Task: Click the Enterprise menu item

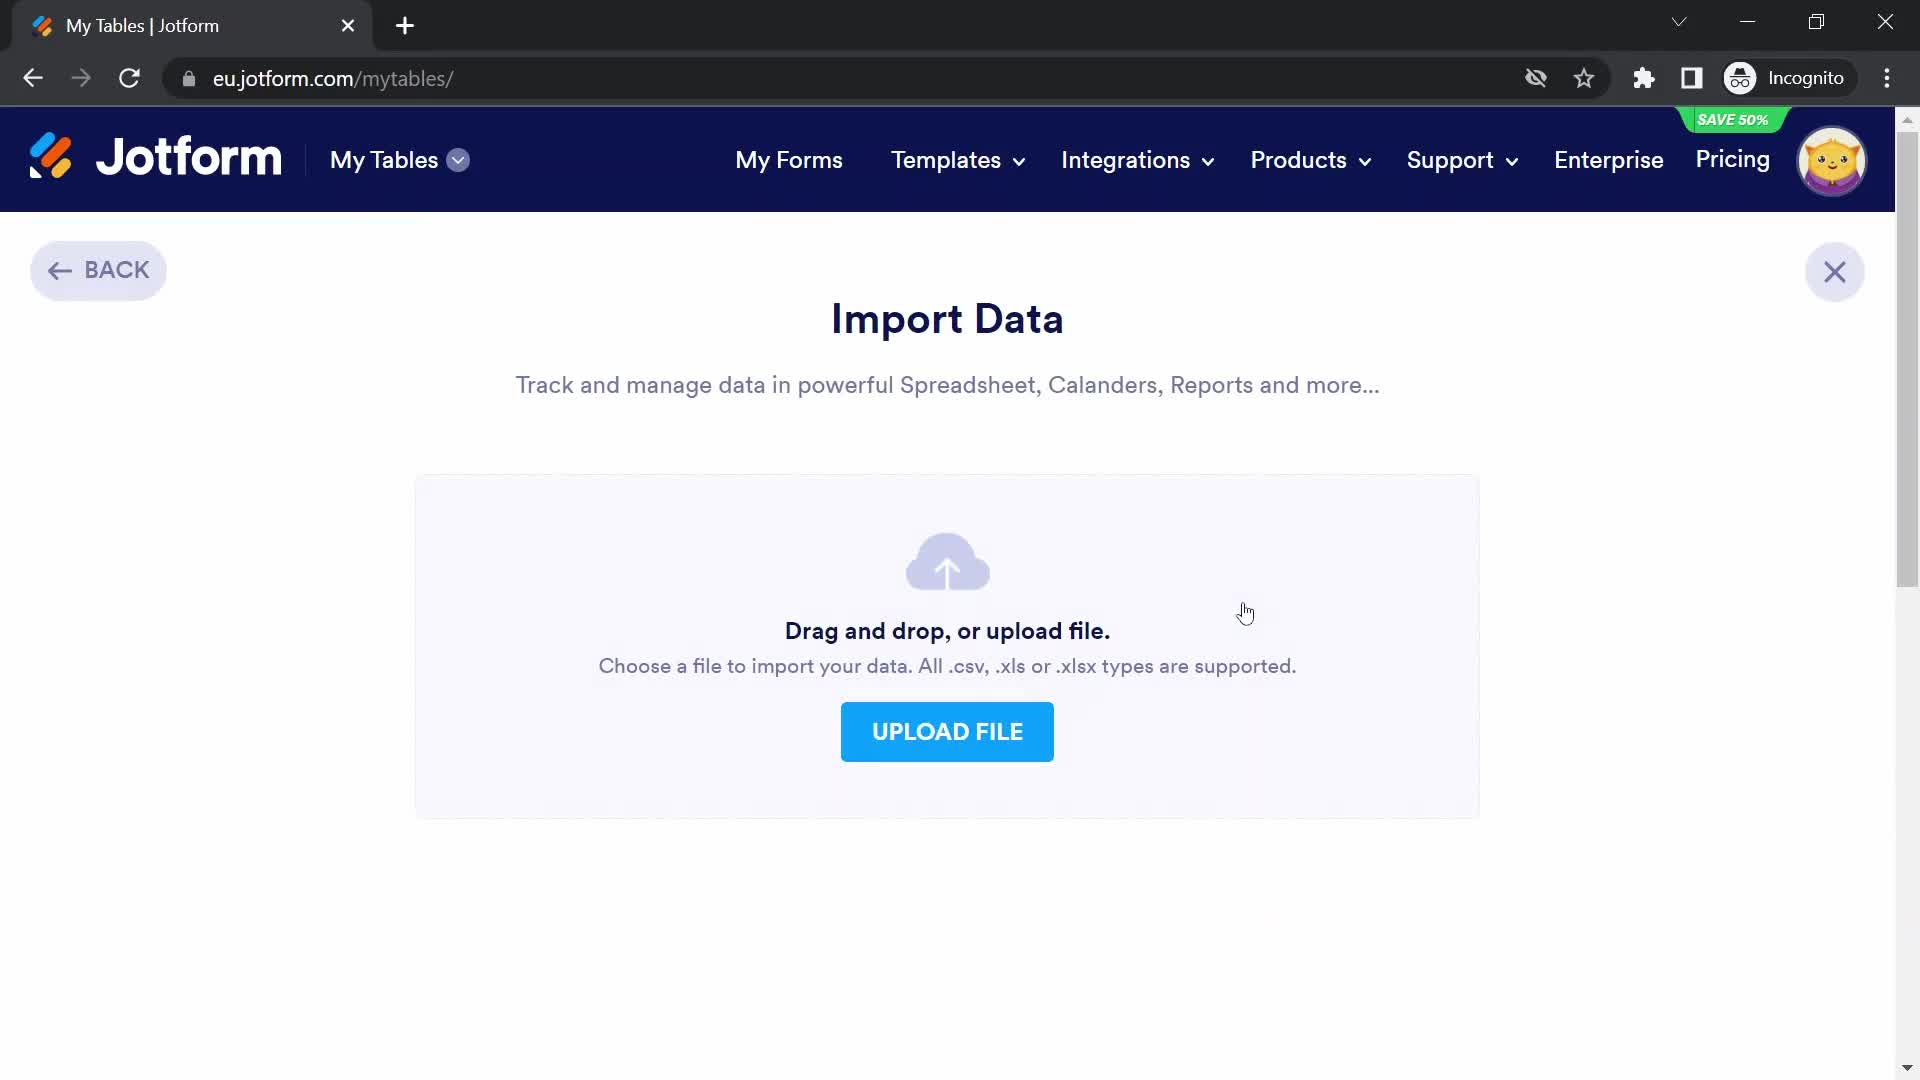Action: (x=1609, y=160)
